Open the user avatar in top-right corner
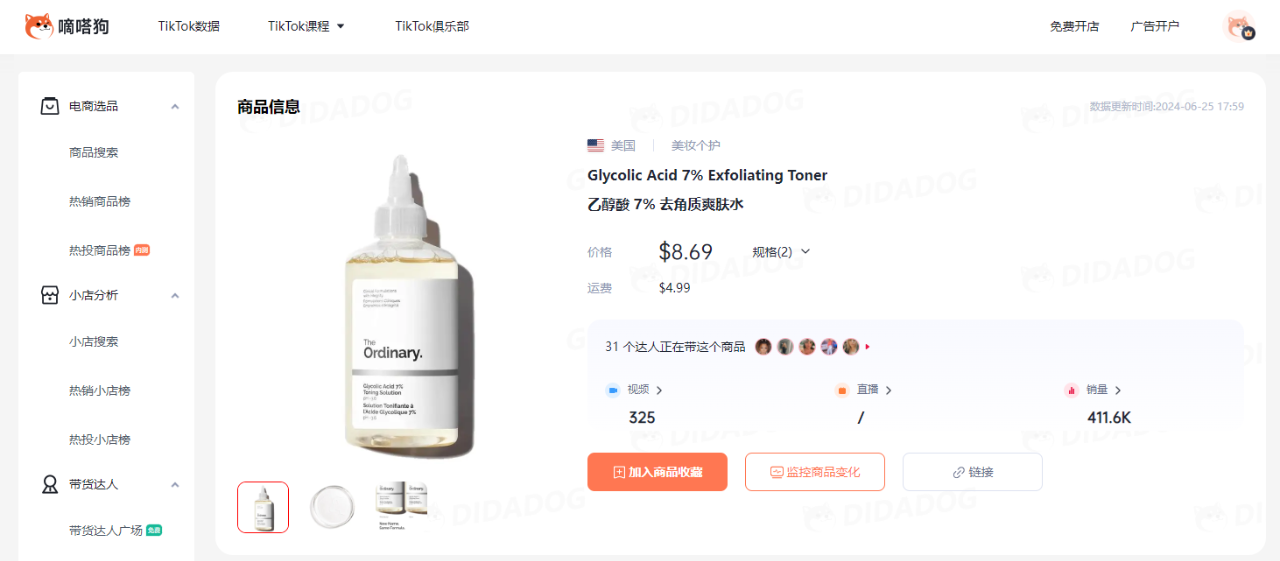1280x561 pixels. coord(1240,27)
